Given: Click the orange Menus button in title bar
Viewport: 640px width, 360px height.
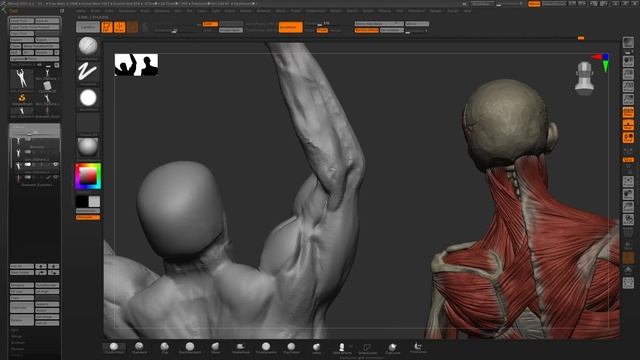Looking at the screenshot, I should [x=534, y=4].
